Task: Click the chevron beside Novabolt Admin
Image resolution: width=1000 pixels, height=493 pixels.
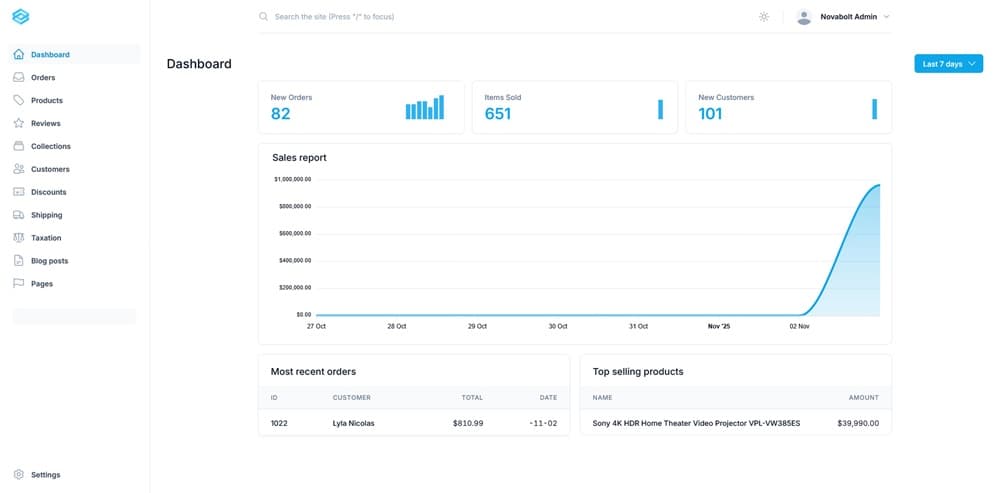Action: (886, 17)
